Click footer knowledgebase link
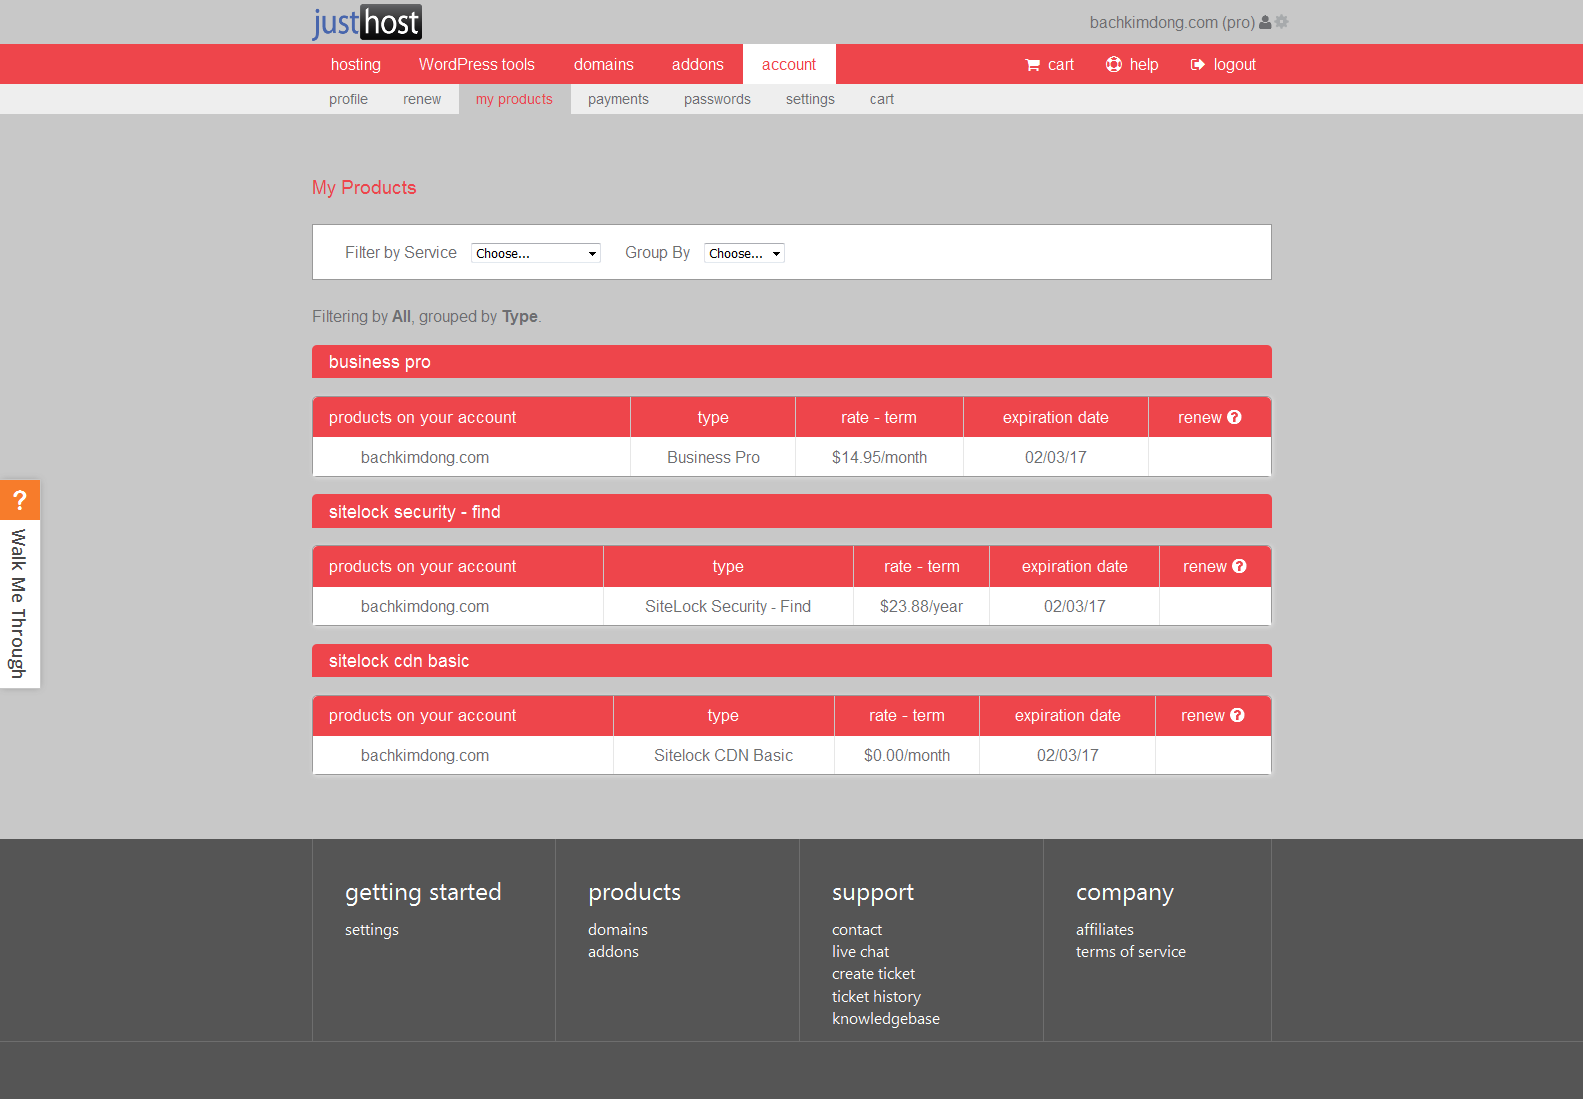The image size is (1583, 1099). pos(886,1018)
